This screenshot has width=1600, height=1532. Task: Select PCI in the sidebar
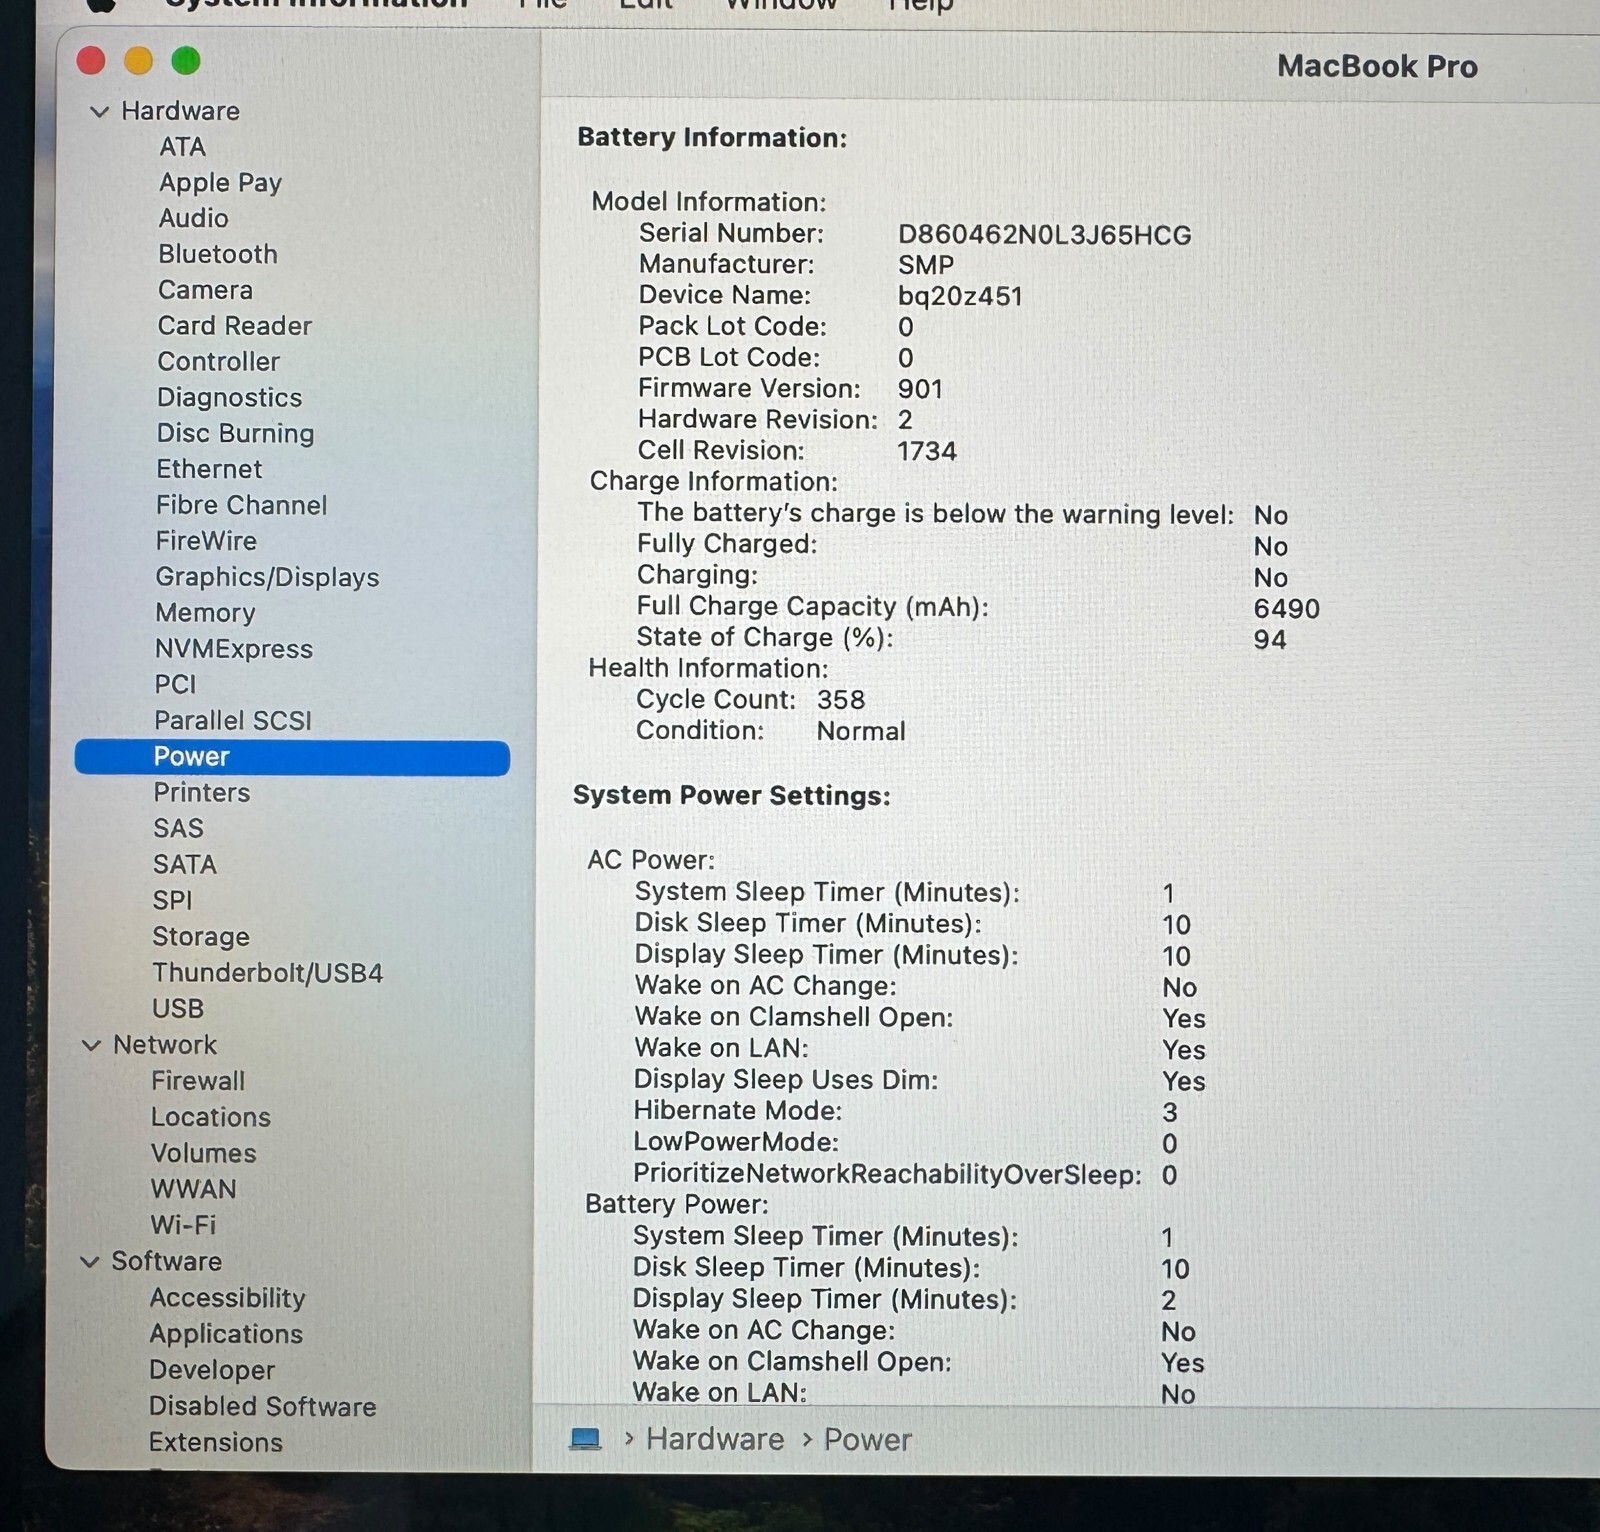pos(175,685)
